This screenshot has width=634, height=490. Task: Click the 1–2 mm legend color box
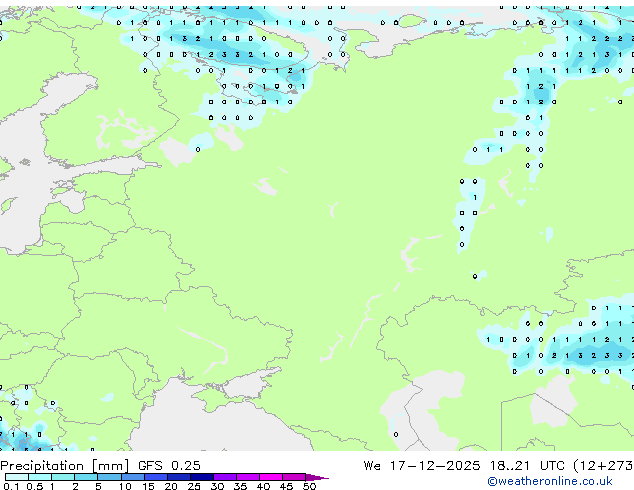[x=63, y=477]
